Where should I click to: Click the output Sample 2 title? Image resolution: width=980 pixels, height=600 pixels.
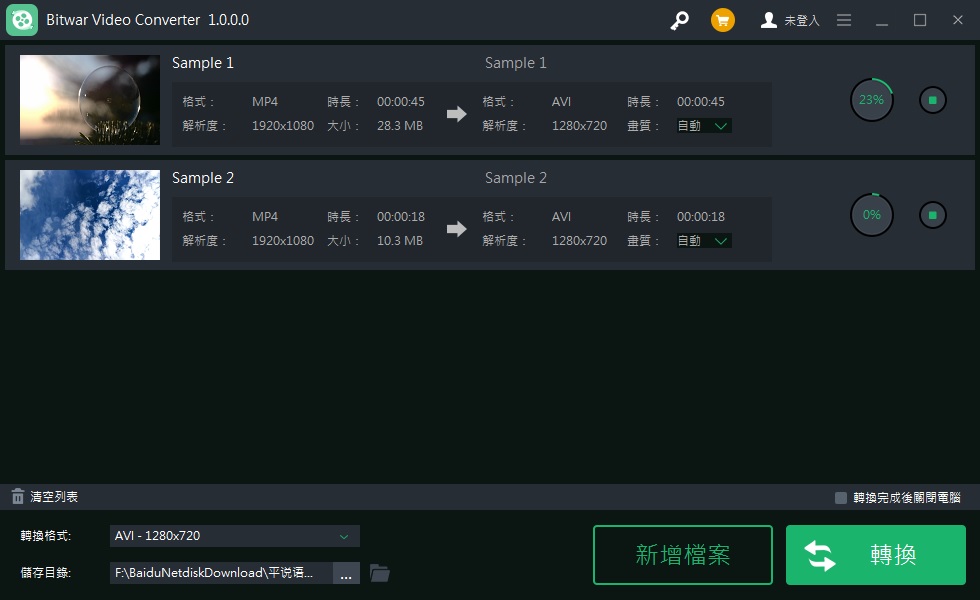[516, 178]
